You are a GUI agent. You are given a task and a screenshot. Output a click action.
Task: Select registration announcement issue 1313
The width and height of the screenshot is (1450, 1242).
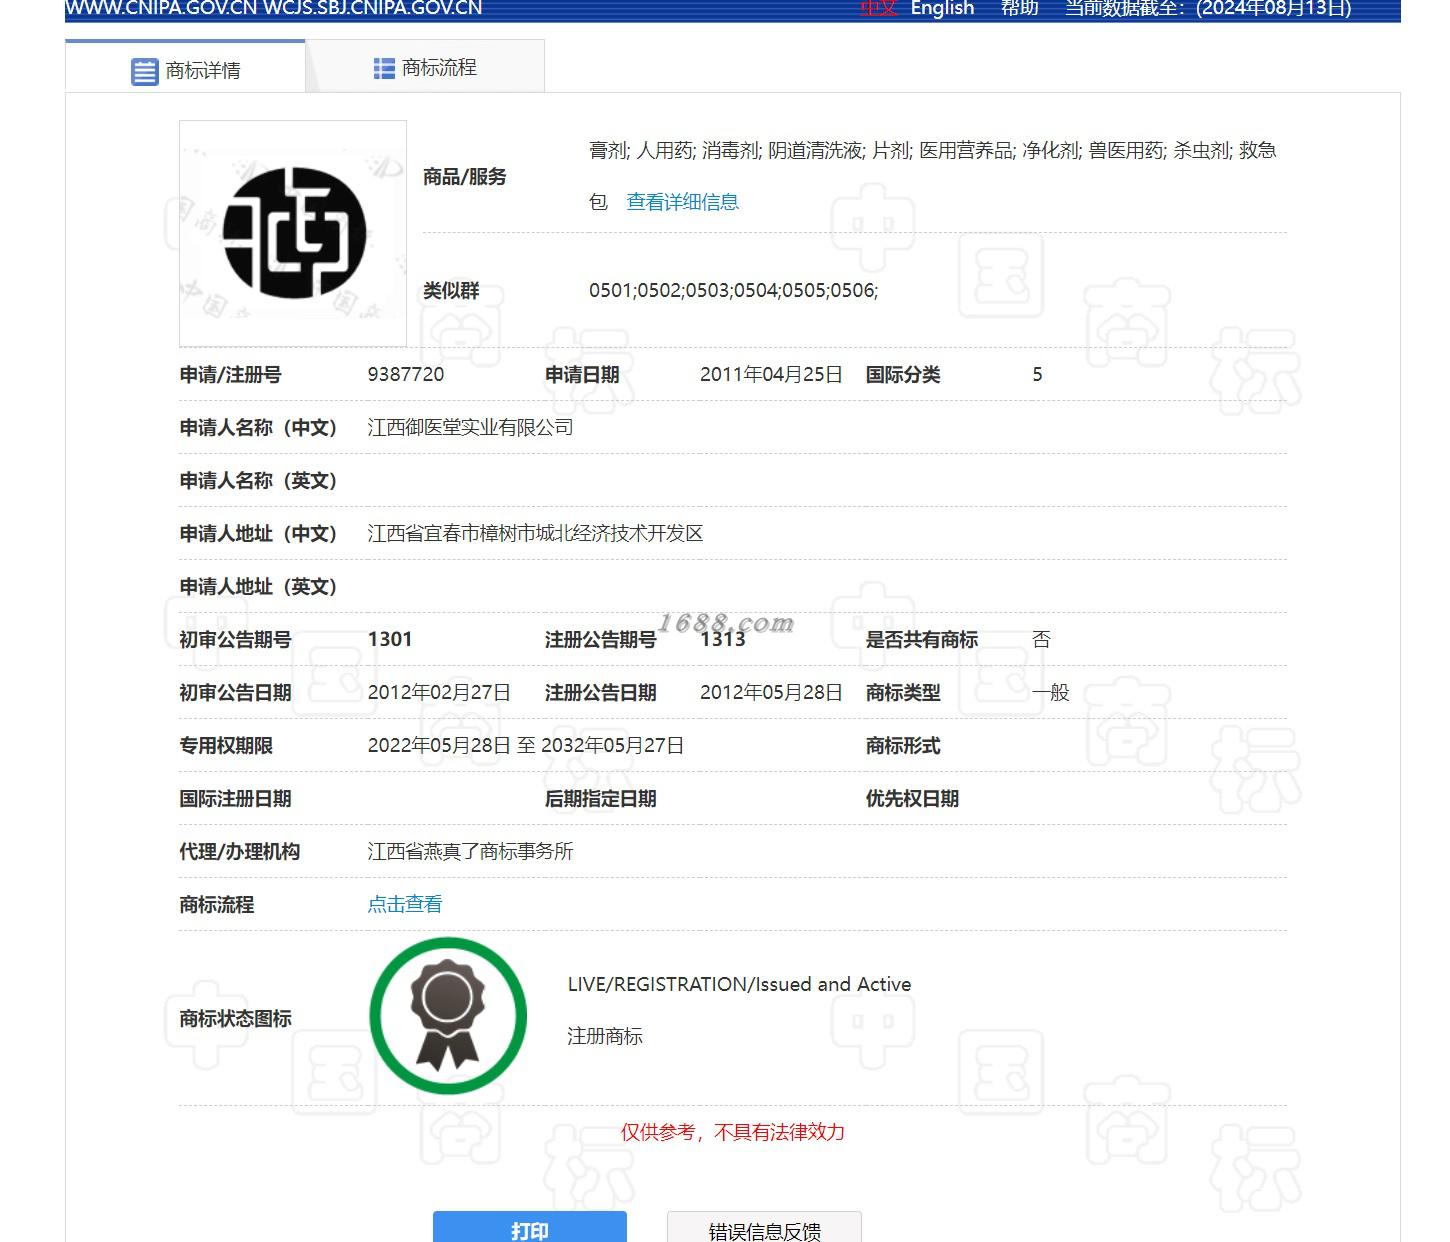(x=723, y=639)
